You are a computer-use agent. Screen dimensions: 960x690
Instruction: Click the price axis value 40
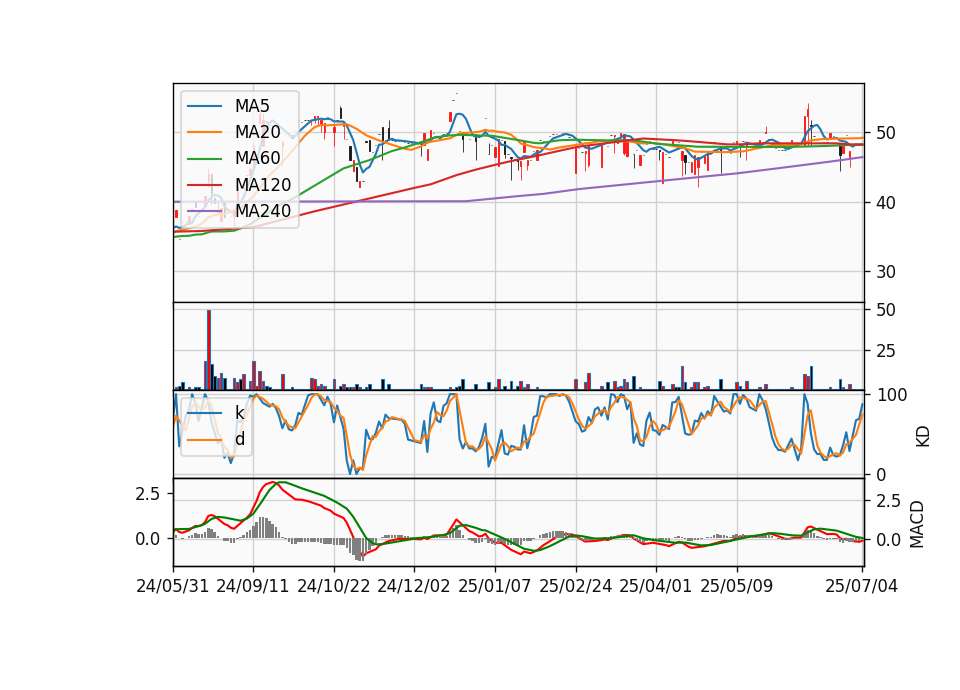[885, 203]
